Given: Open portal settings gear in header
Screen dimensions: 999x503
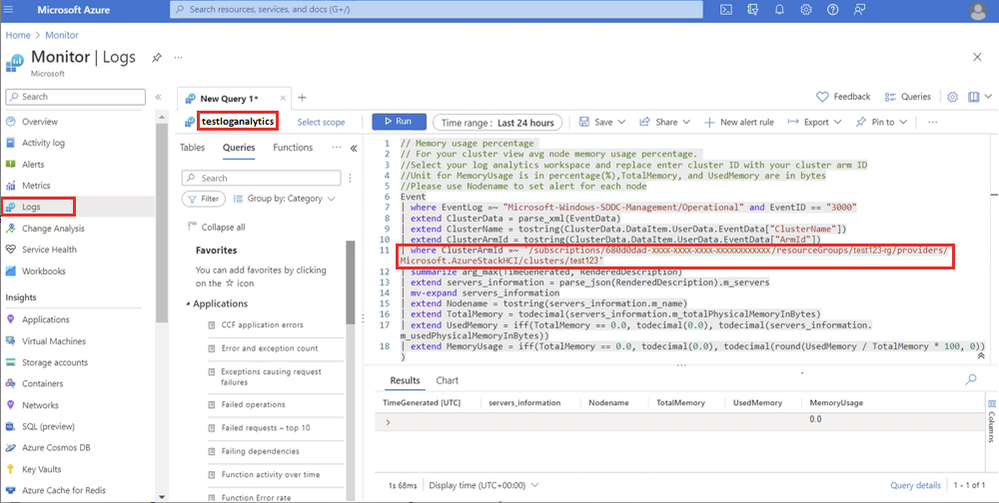Looking at the screenshot, I should pos(806,10).
